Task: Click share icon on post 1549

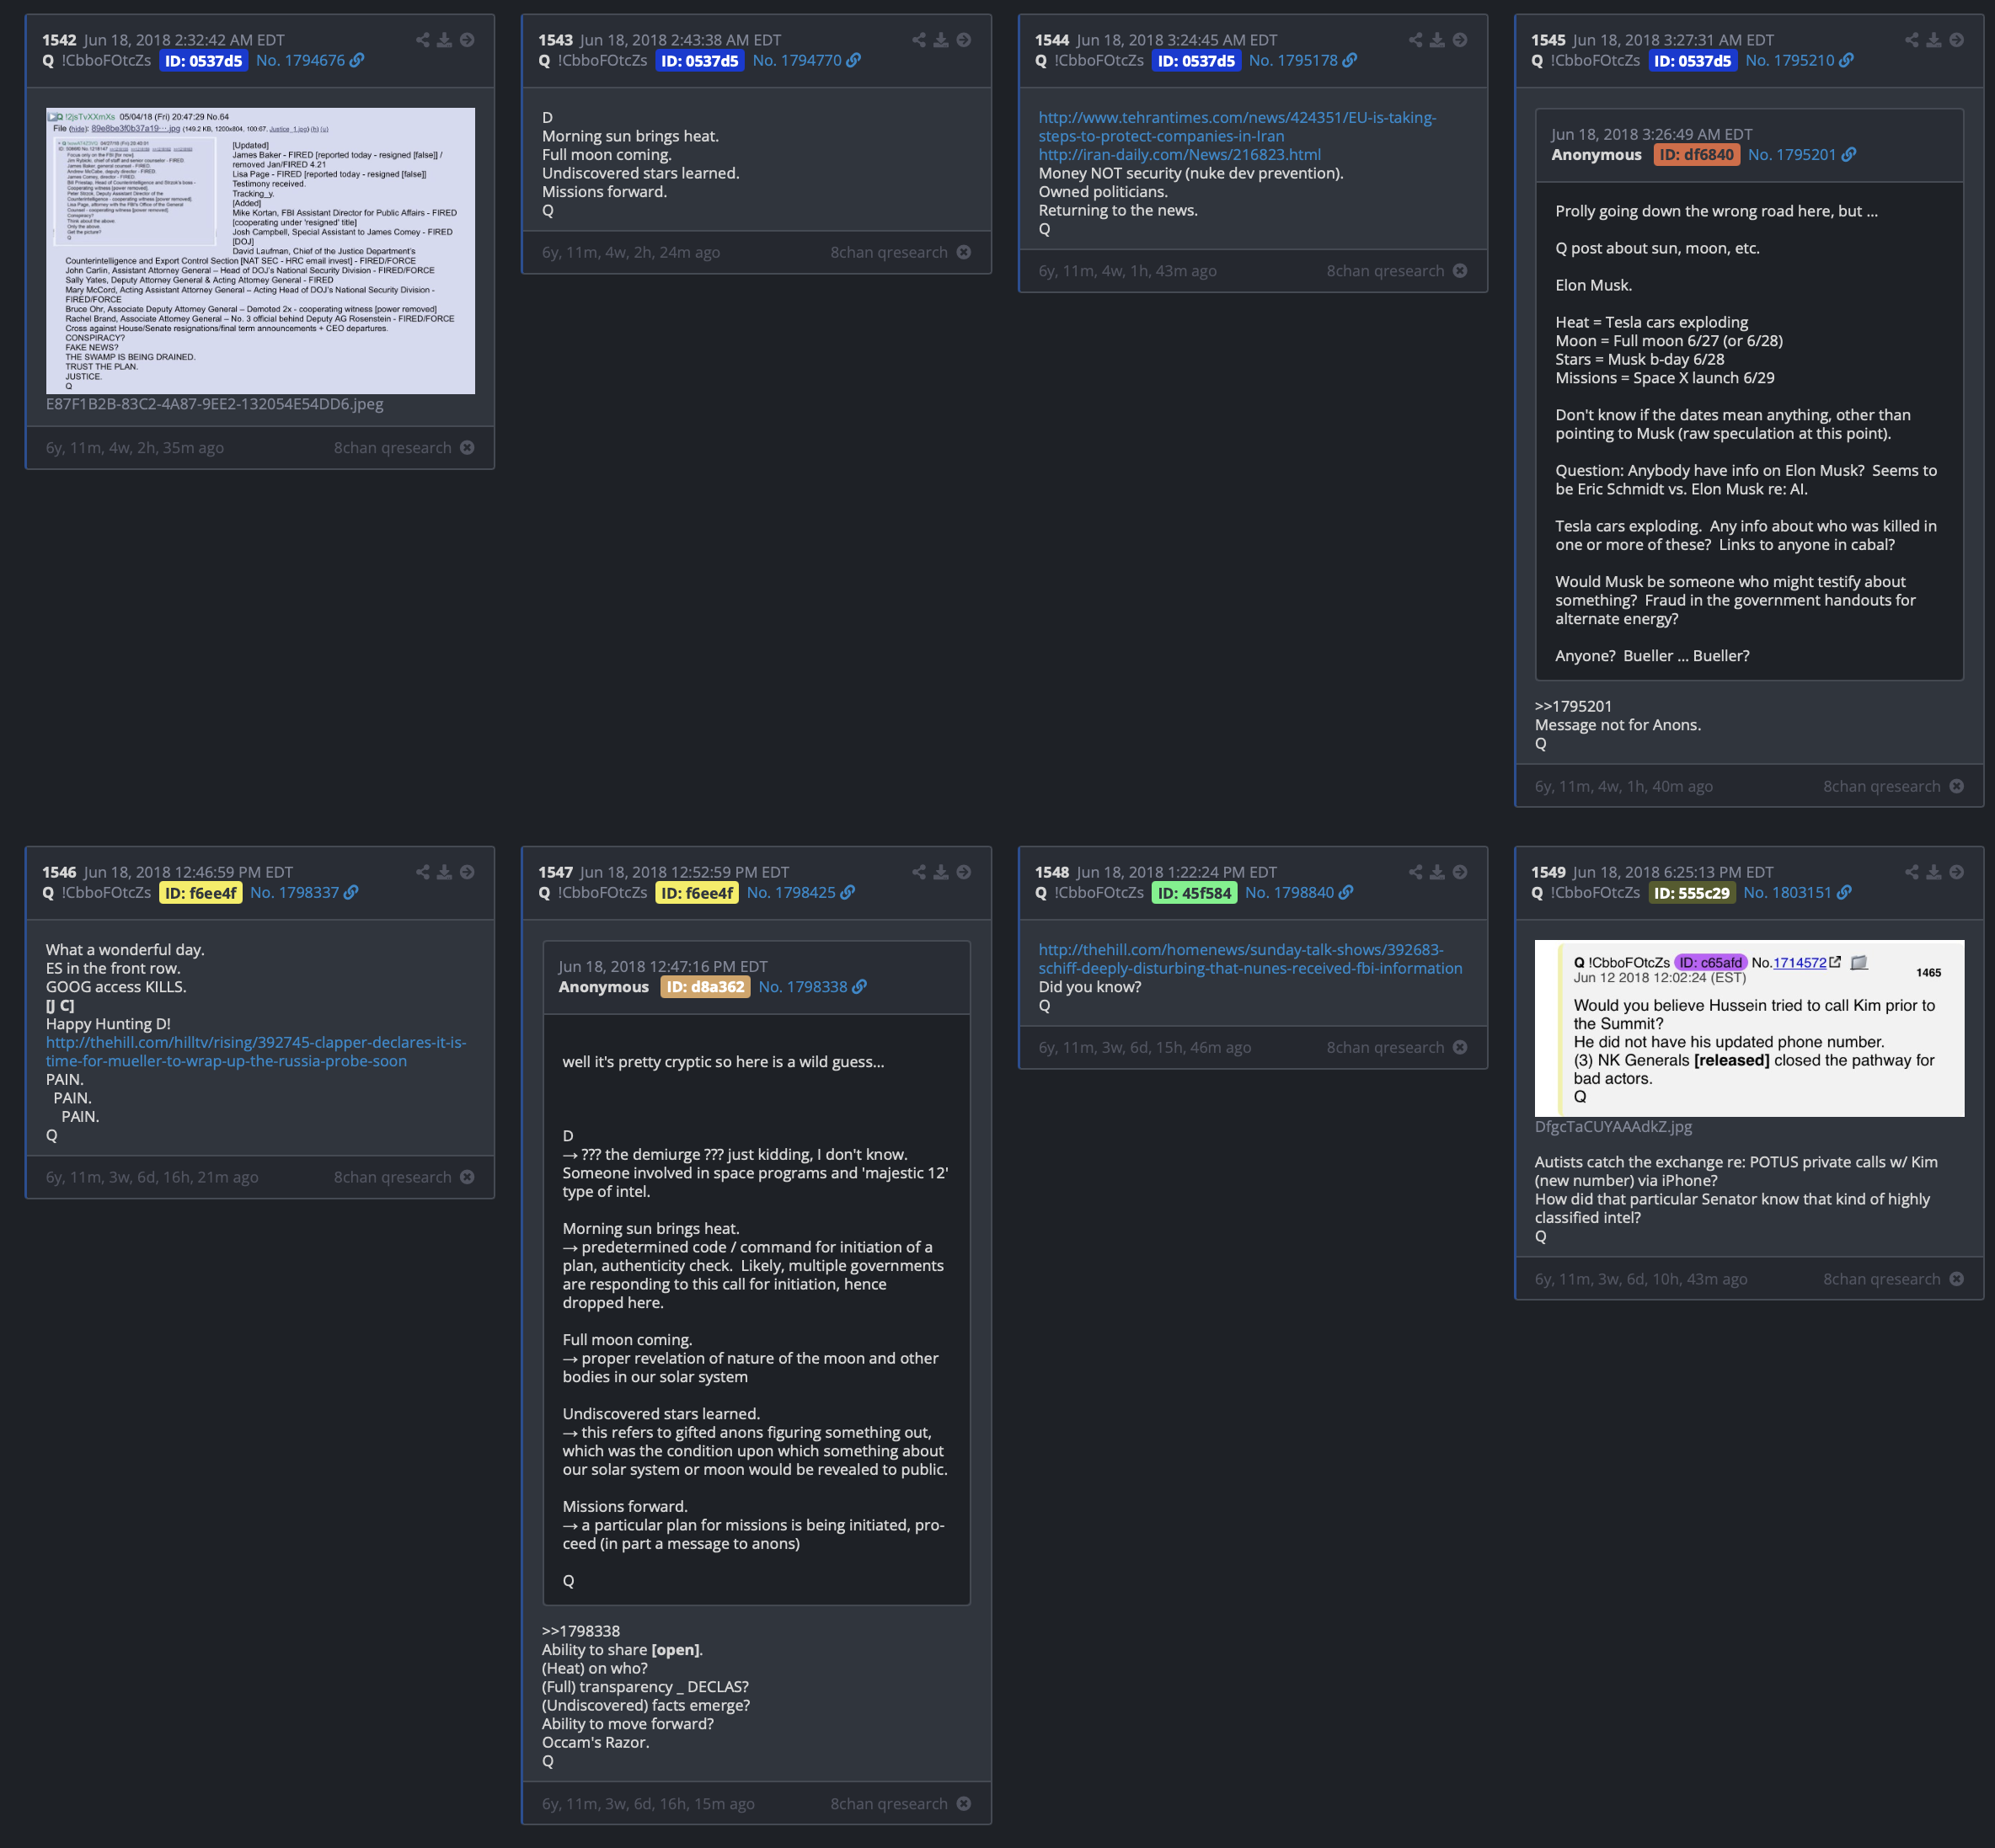Action: [x=1912, y=872]
